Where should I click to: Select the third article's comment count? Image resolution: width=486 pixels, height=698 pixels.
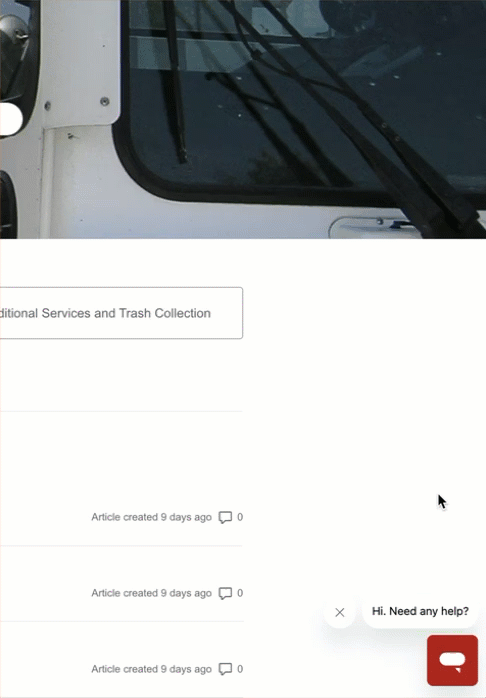pyautogui.click(x=240, y=669)
